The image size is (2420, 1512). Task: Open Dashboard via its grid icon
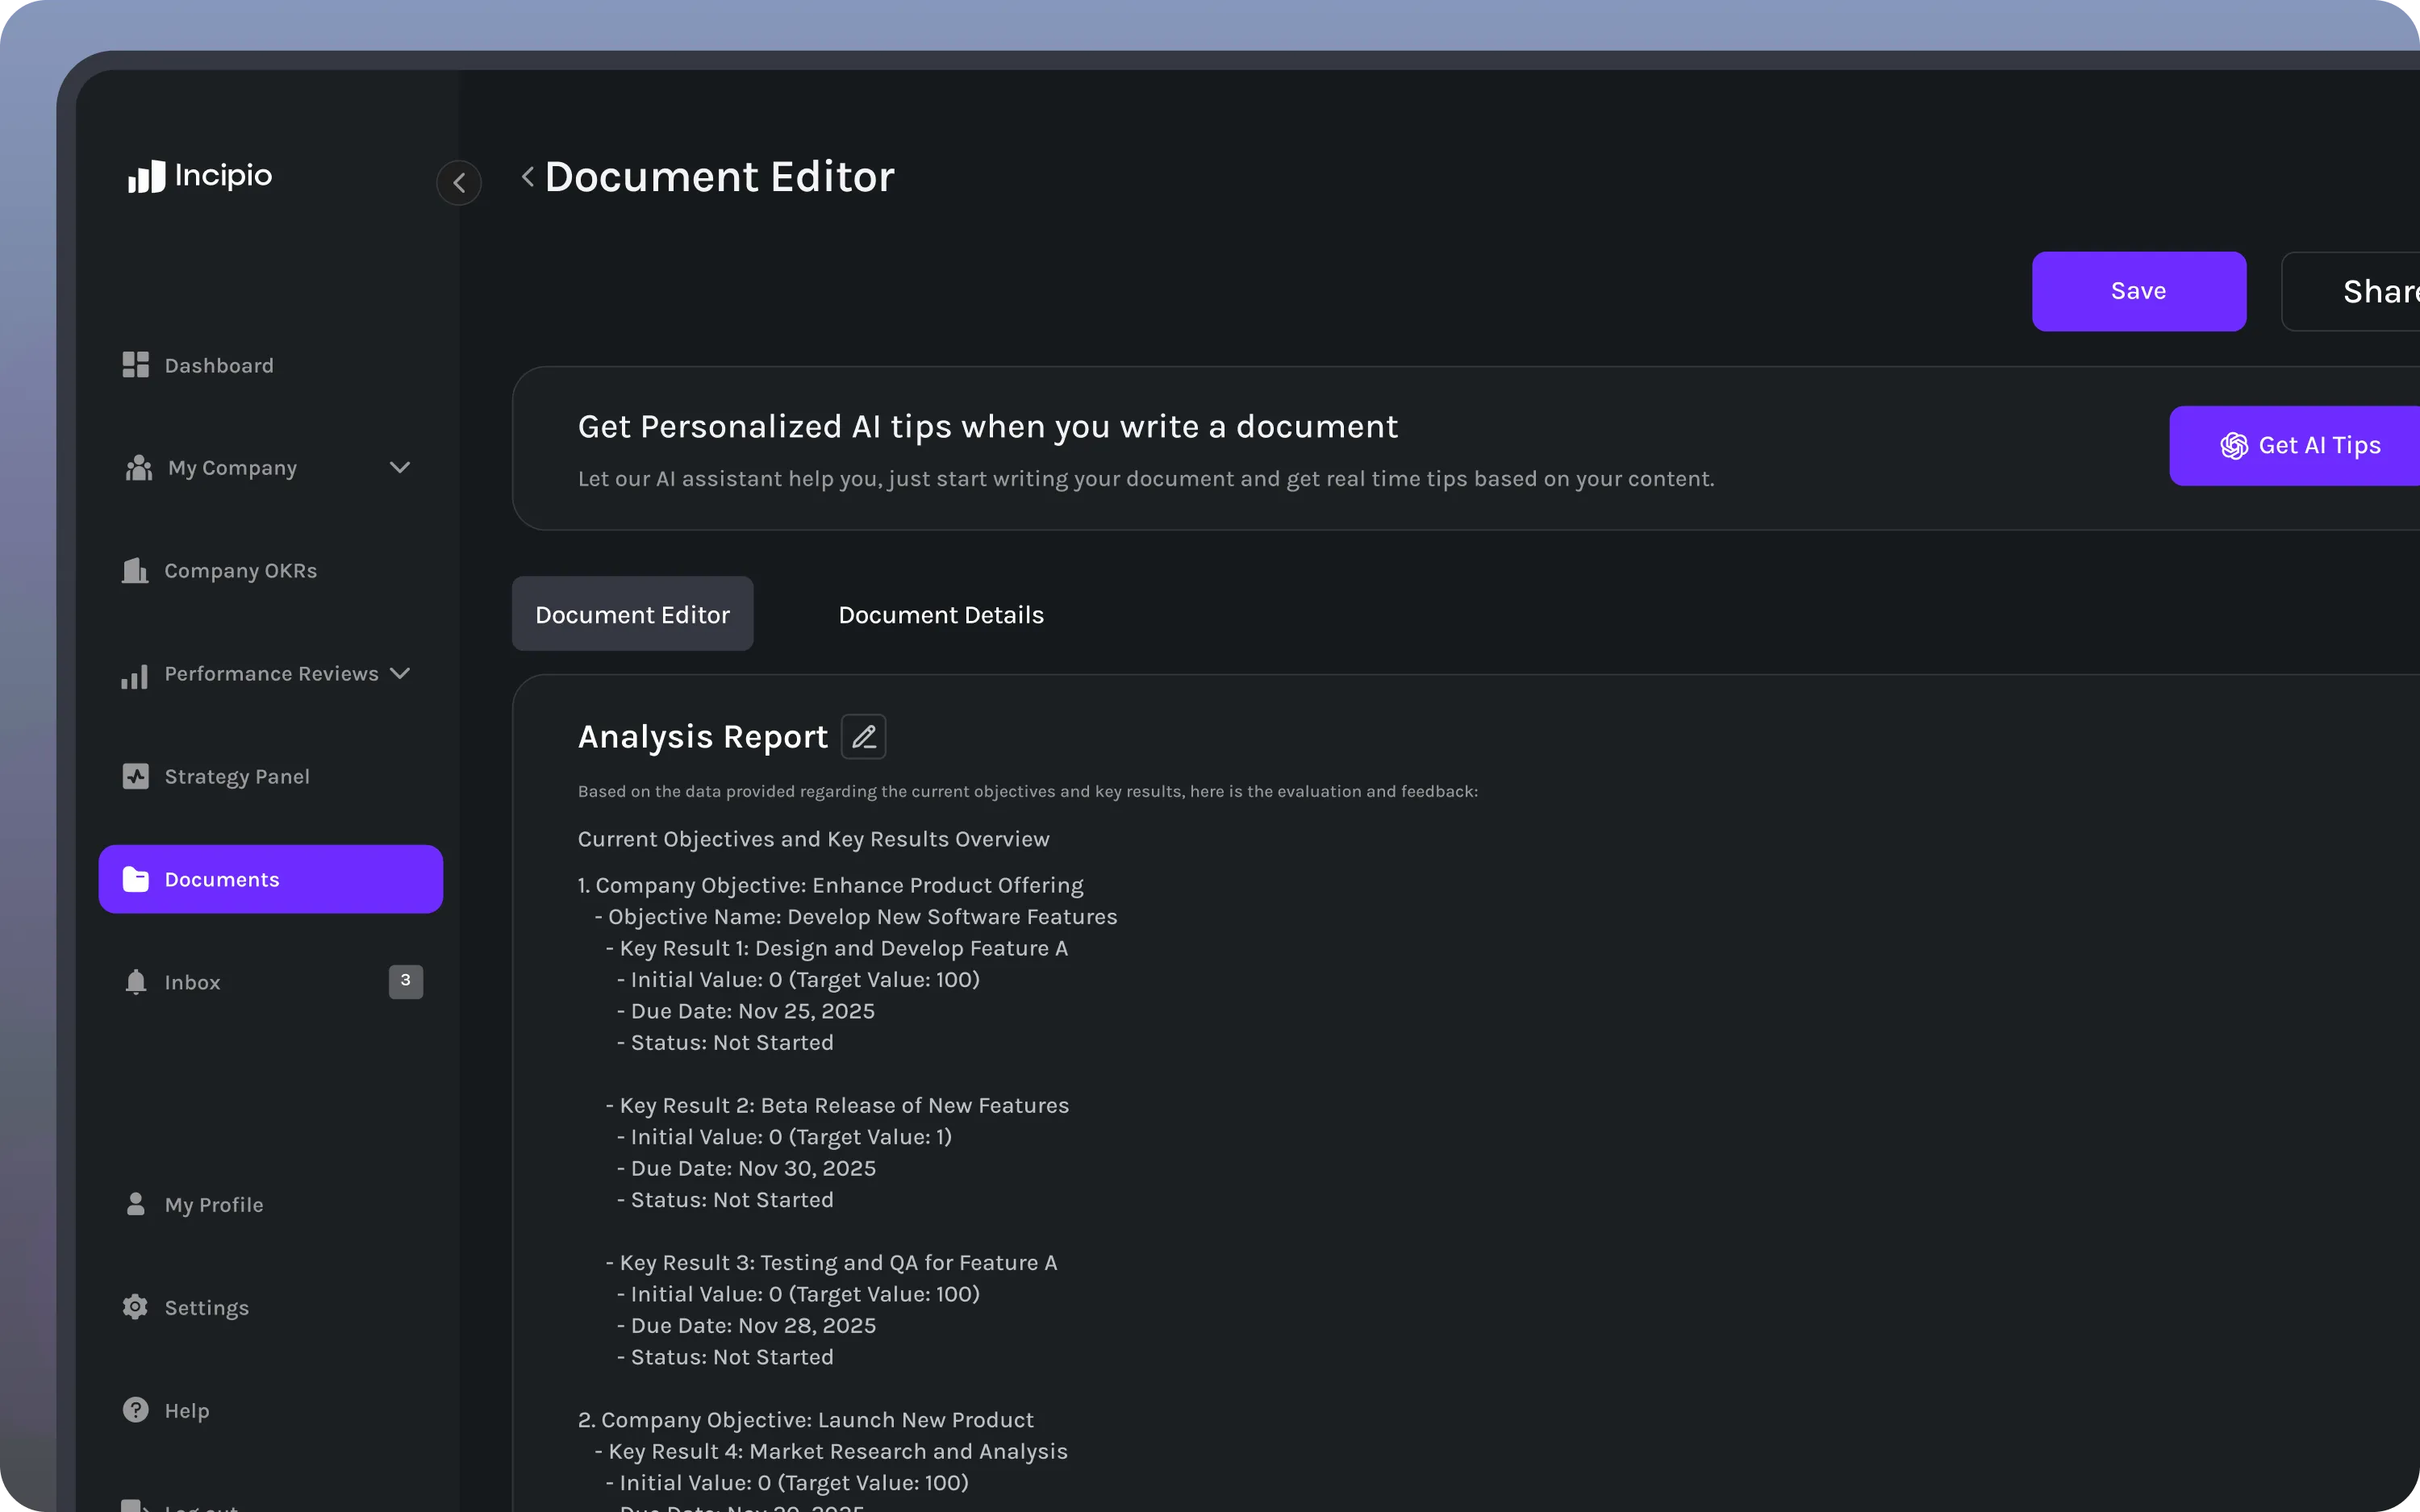tap(135, 365)
